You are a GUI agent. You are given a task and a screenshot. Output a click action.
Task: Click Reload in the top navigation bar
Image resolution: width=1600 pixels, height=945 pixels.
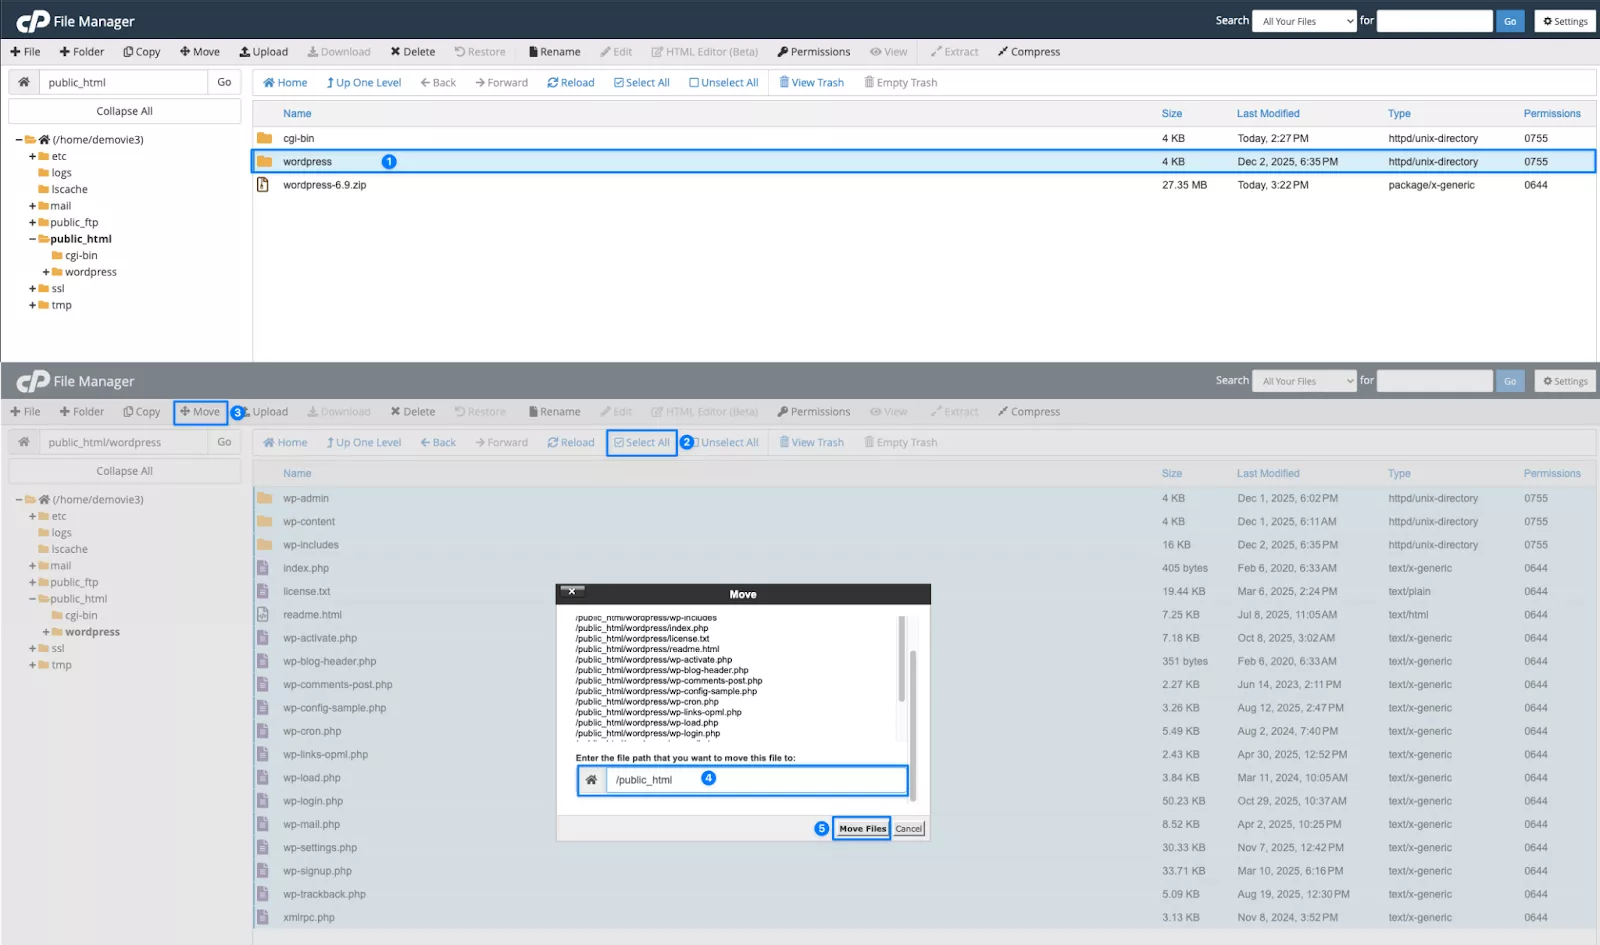pyautogui.click(x=570, y=83)
